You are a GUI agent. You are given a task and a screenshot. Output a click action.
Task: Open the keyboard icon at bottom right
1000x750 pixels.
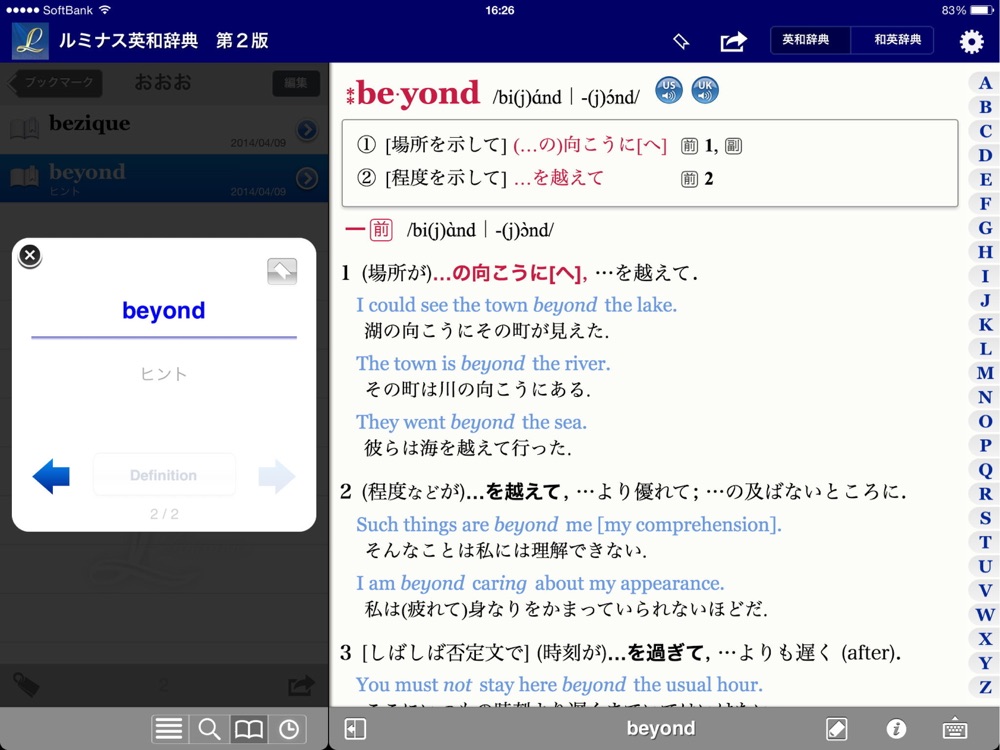tap(956, 729)
